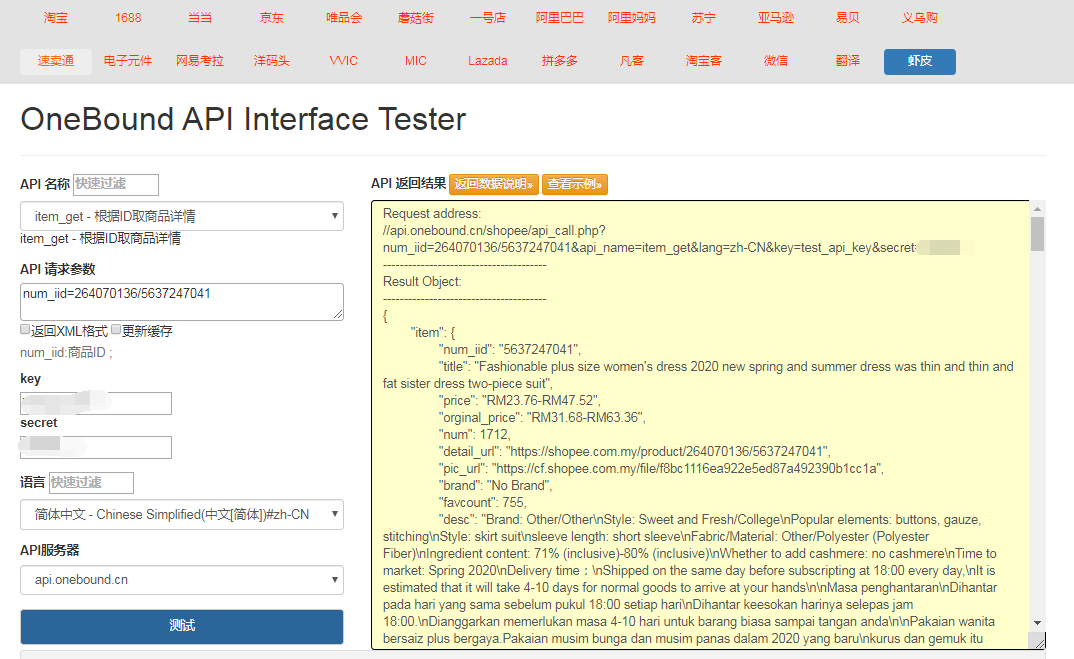Screen dimensions: 1074x659
Task: Enable the 更新缓存 checkbox
Action: tap(116, 330)
